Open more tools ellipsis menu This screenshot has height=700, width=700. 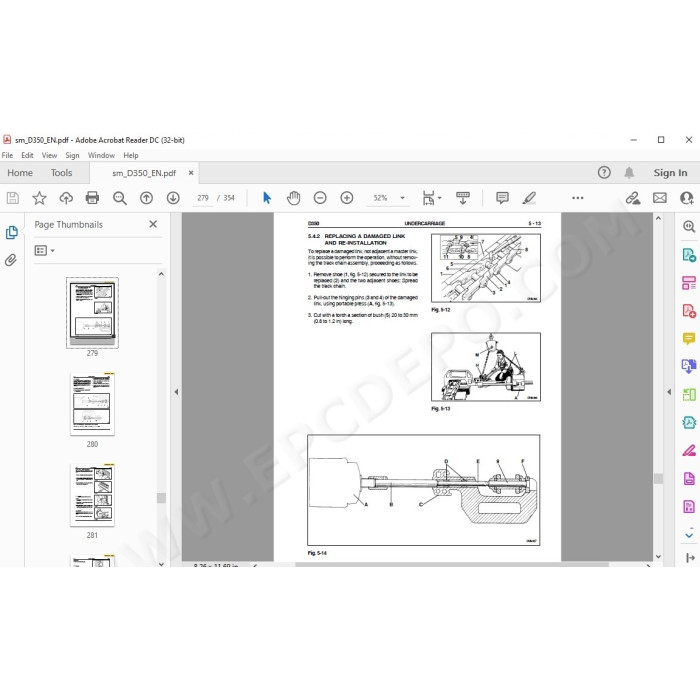pos(578,198)
